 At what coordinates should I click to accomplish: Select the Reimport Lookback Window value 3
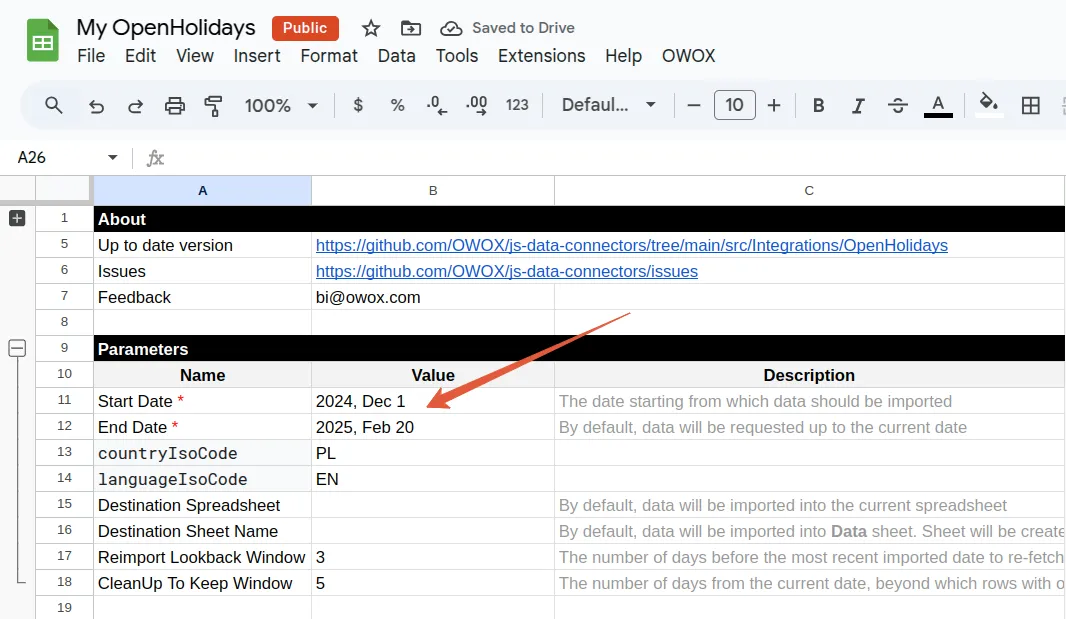pos(433,557)
